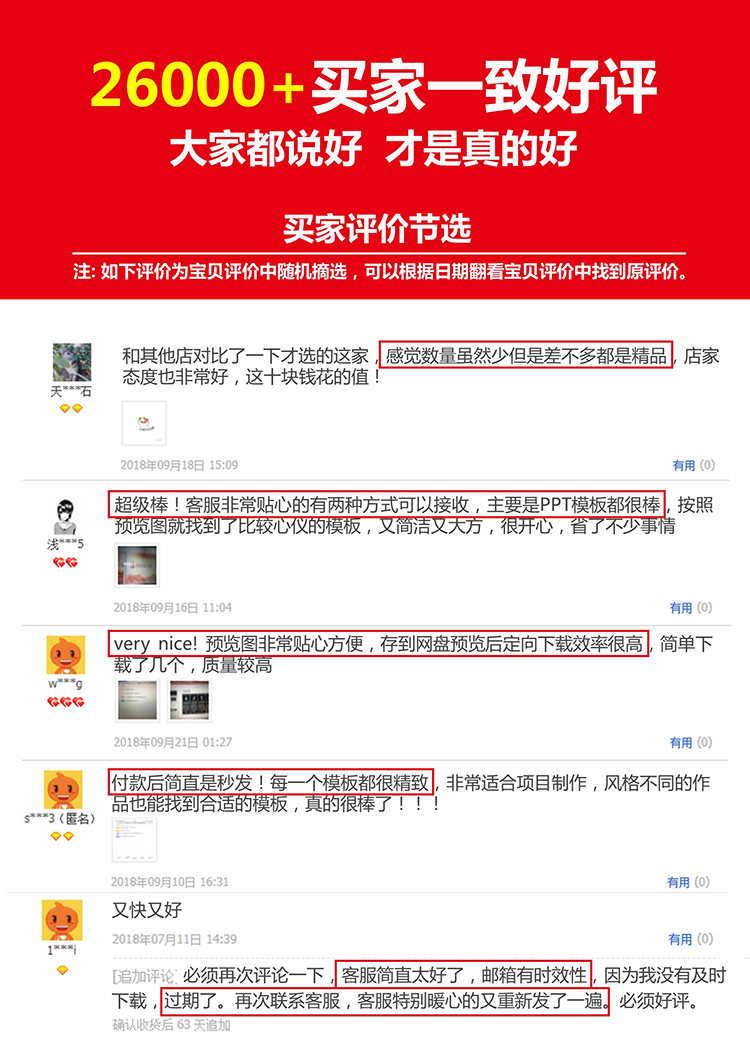The height and width of the screenshot is (1042, 750).
Task: Mark the 01:27 September 21 review 有用
Action: point(681,742)
